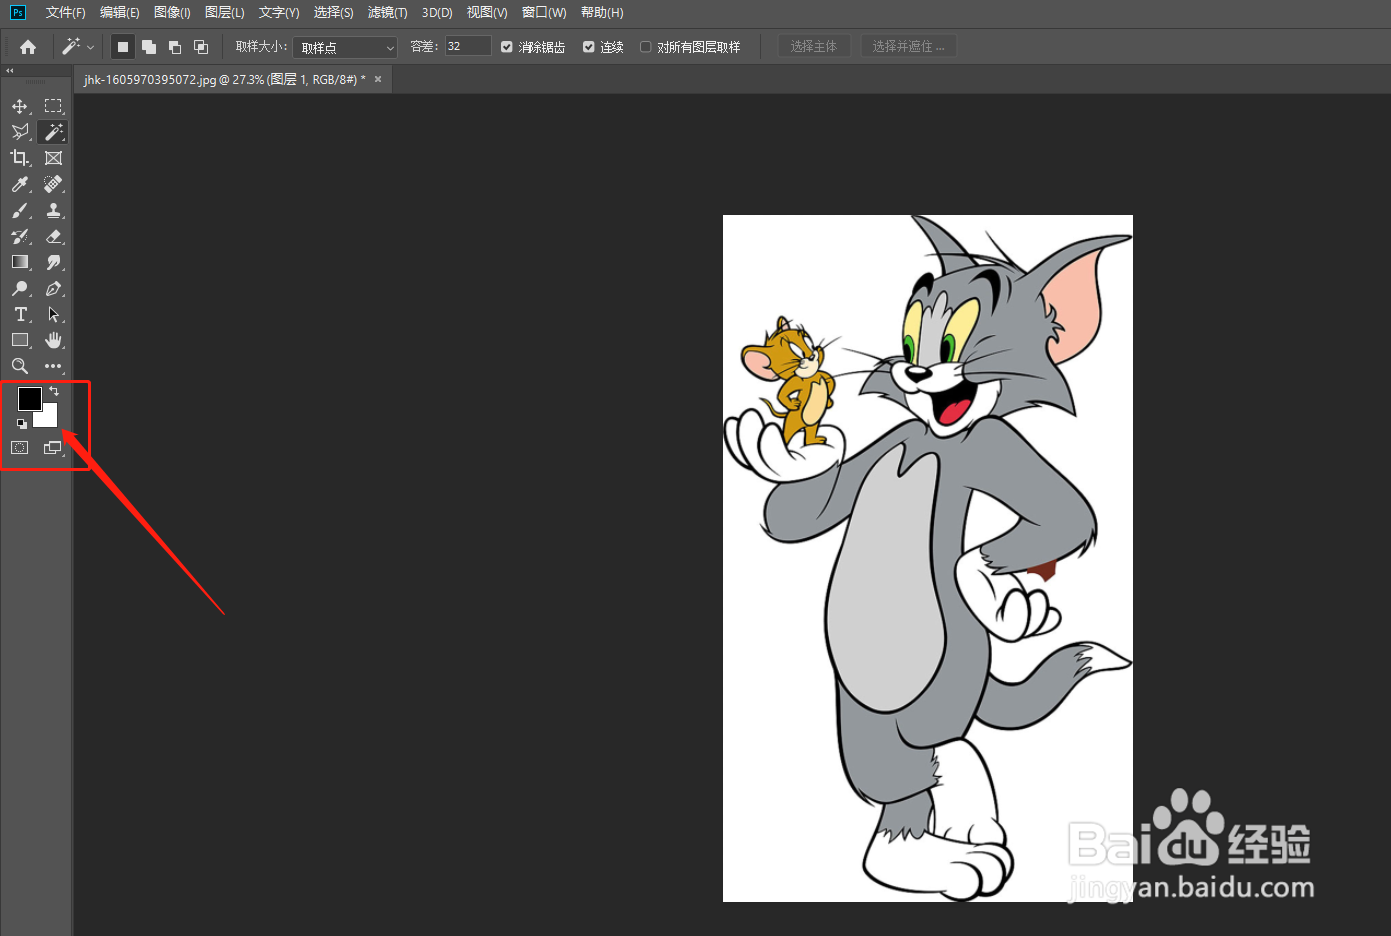1391x936 pixels.
Task: Click the Photoshop Ps logo icon
Action: (18, 13)
